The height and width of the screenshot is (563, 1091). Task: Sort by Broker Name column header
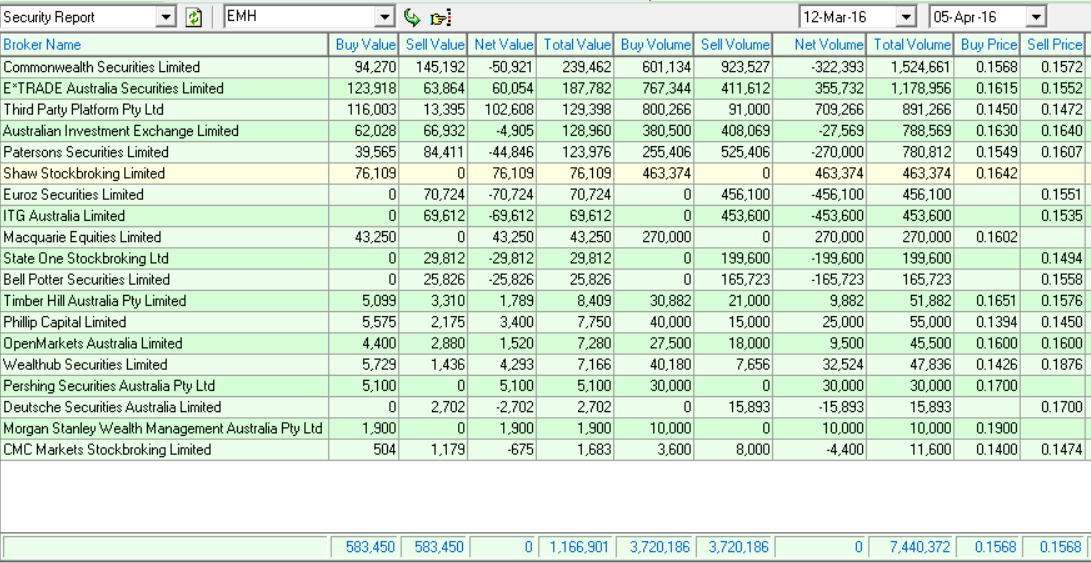point(164,45)
